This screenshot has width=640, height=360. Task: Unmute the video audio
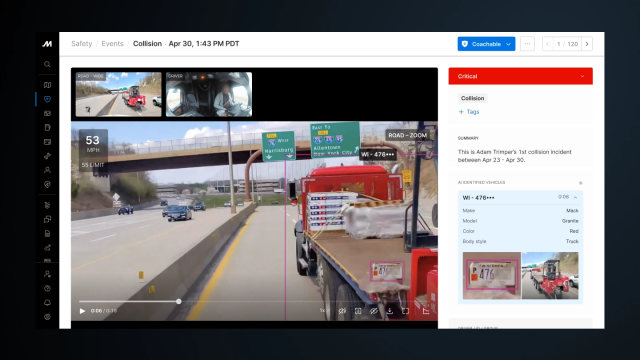(x=342, y=311)
